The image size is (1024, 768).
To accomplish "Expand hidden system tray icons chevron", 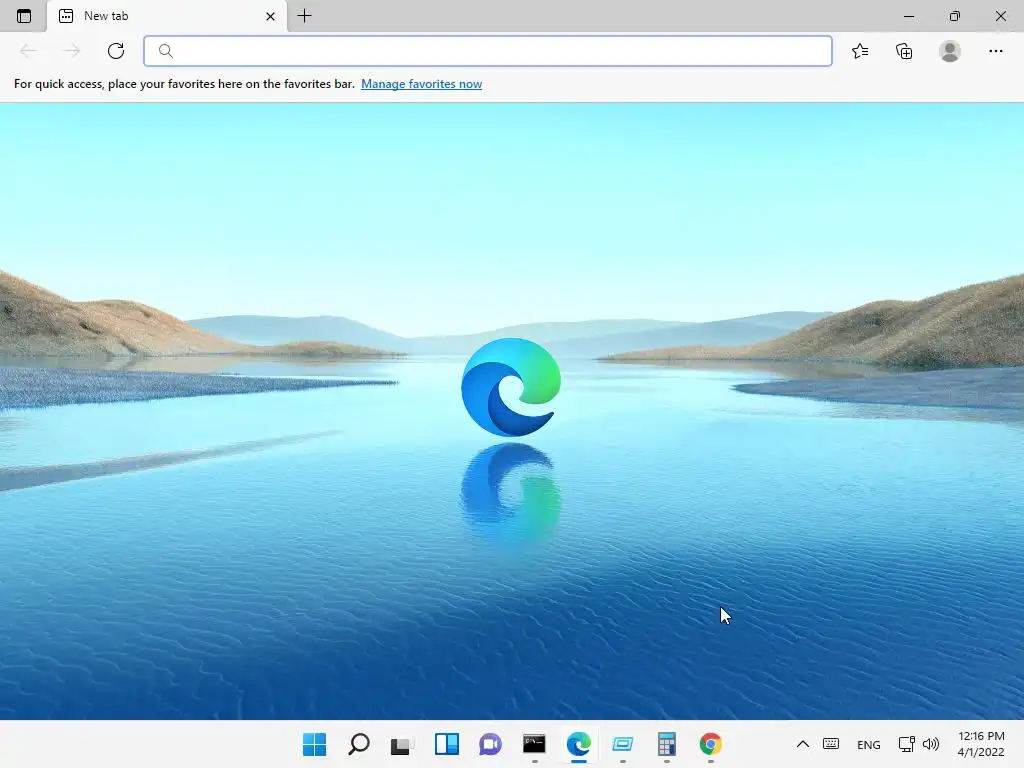I will 803,744.
